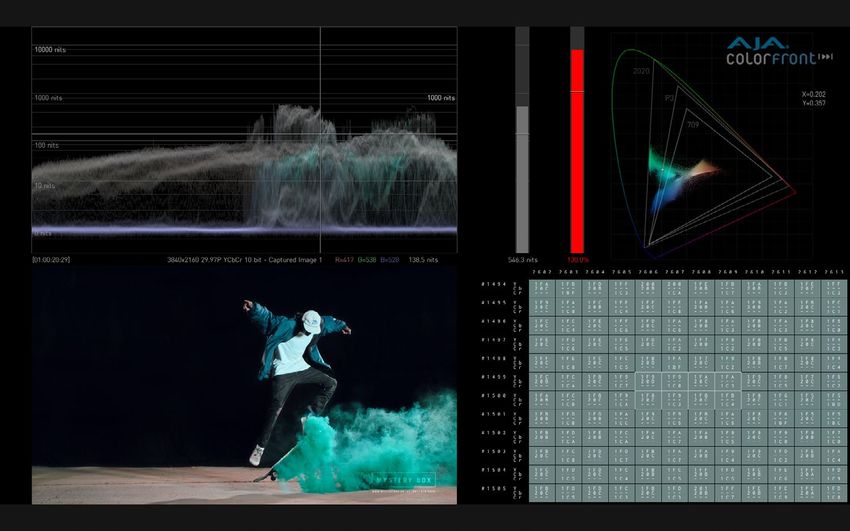Click the blue B=528 value
The width and height of the screenshot is (850, 531).
(x=389, y=260)
